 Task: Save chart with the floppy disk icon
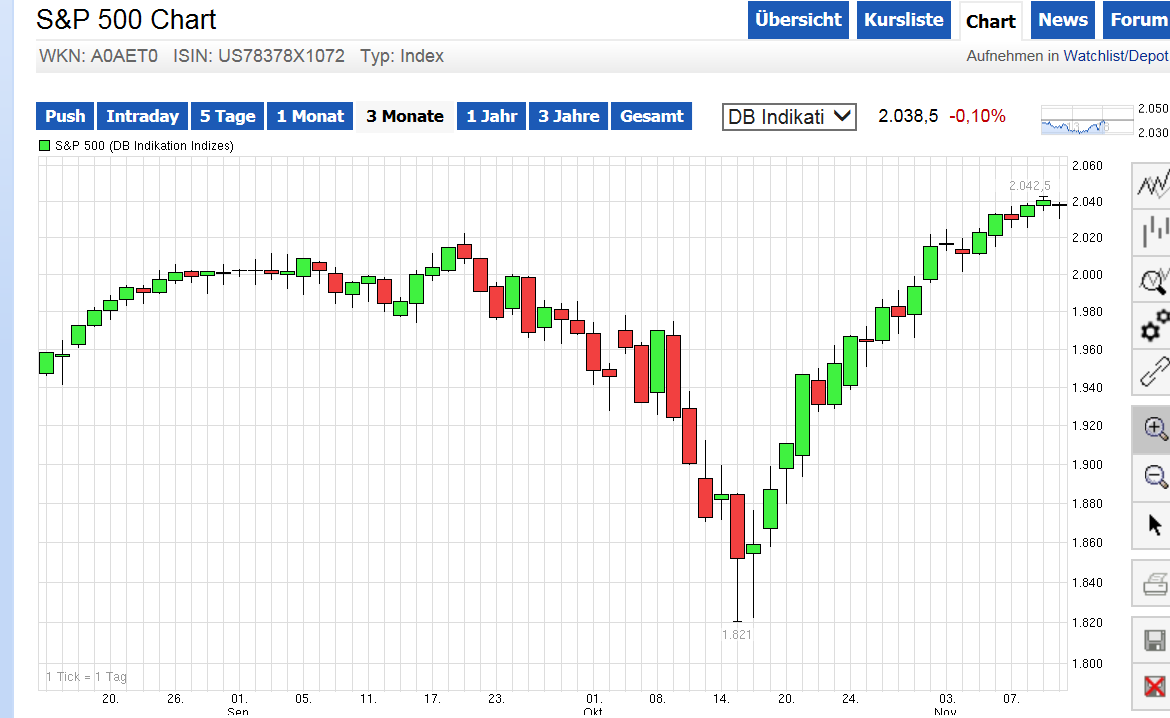[x=1152, y=640]
